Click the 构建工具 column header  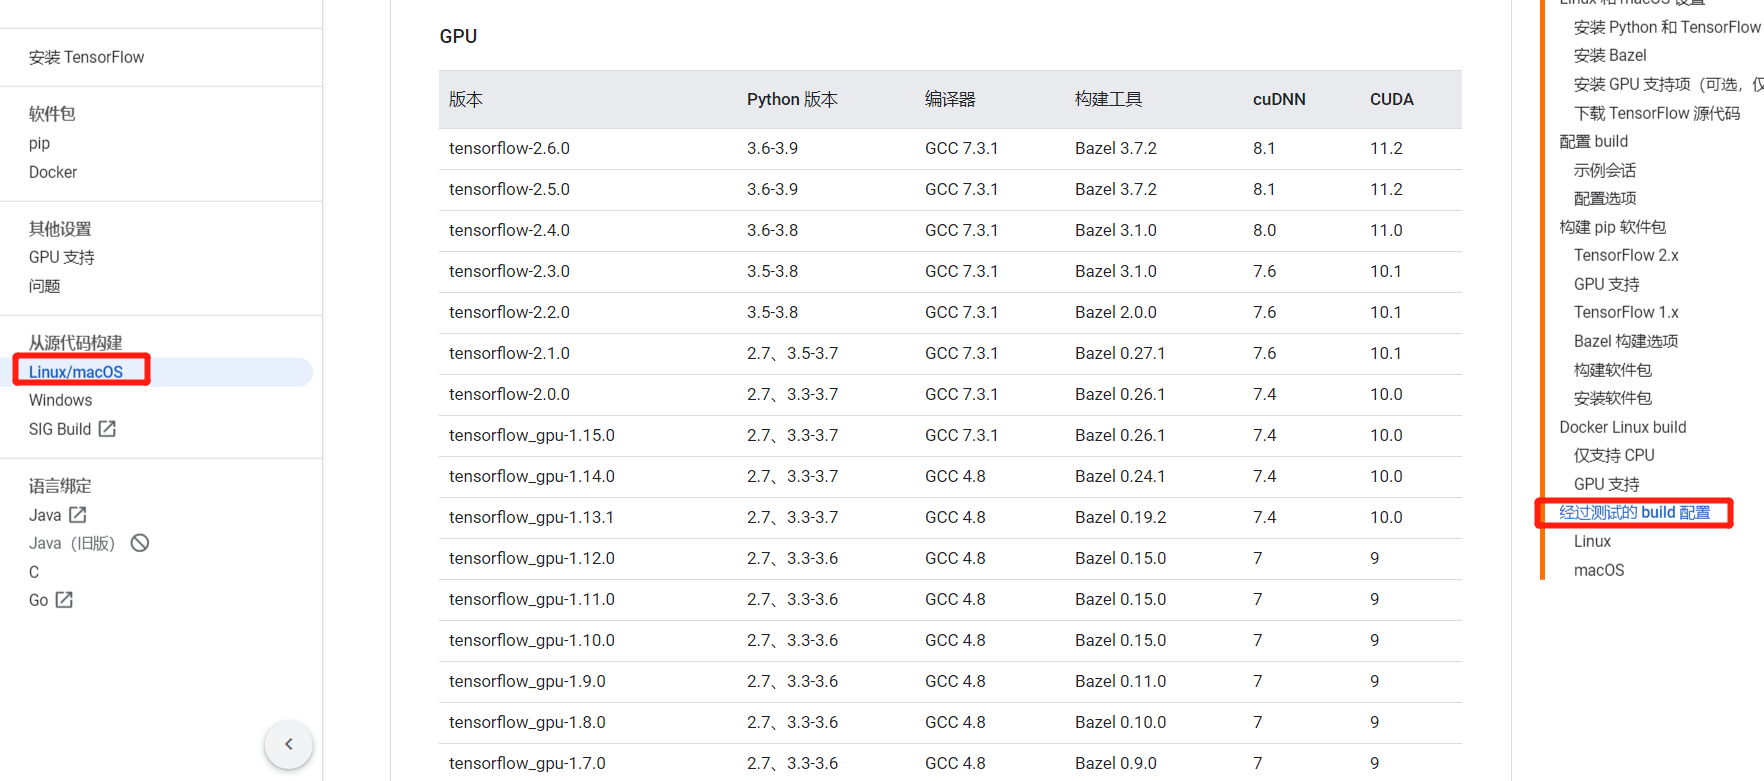1108,99
